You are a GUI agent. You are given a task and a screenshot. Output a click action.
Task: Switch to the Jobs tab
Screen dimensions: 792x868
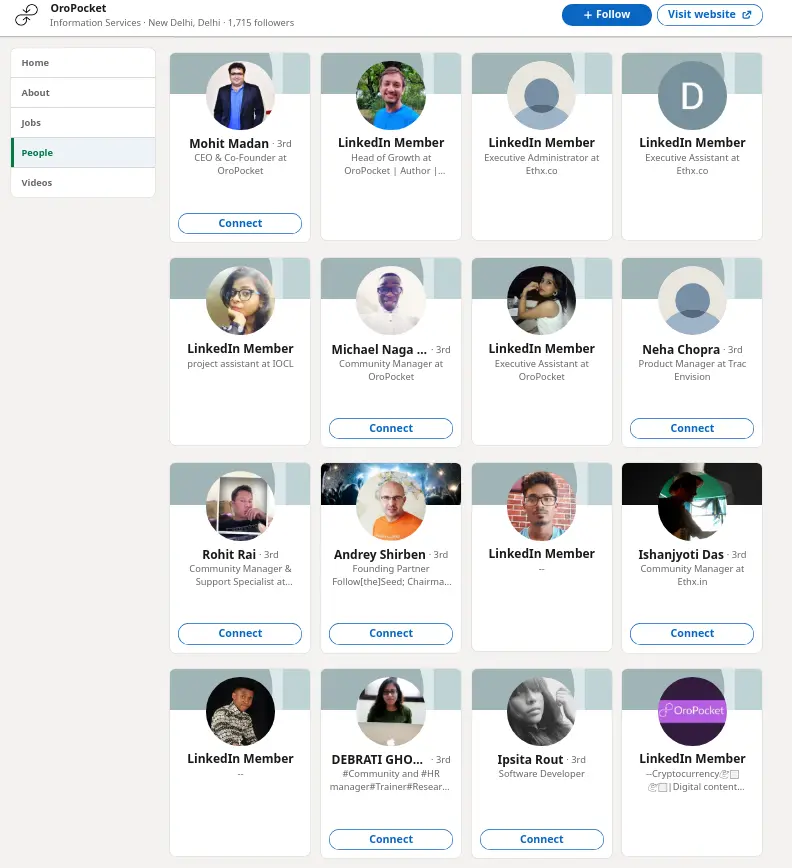[x=83, y=122]
